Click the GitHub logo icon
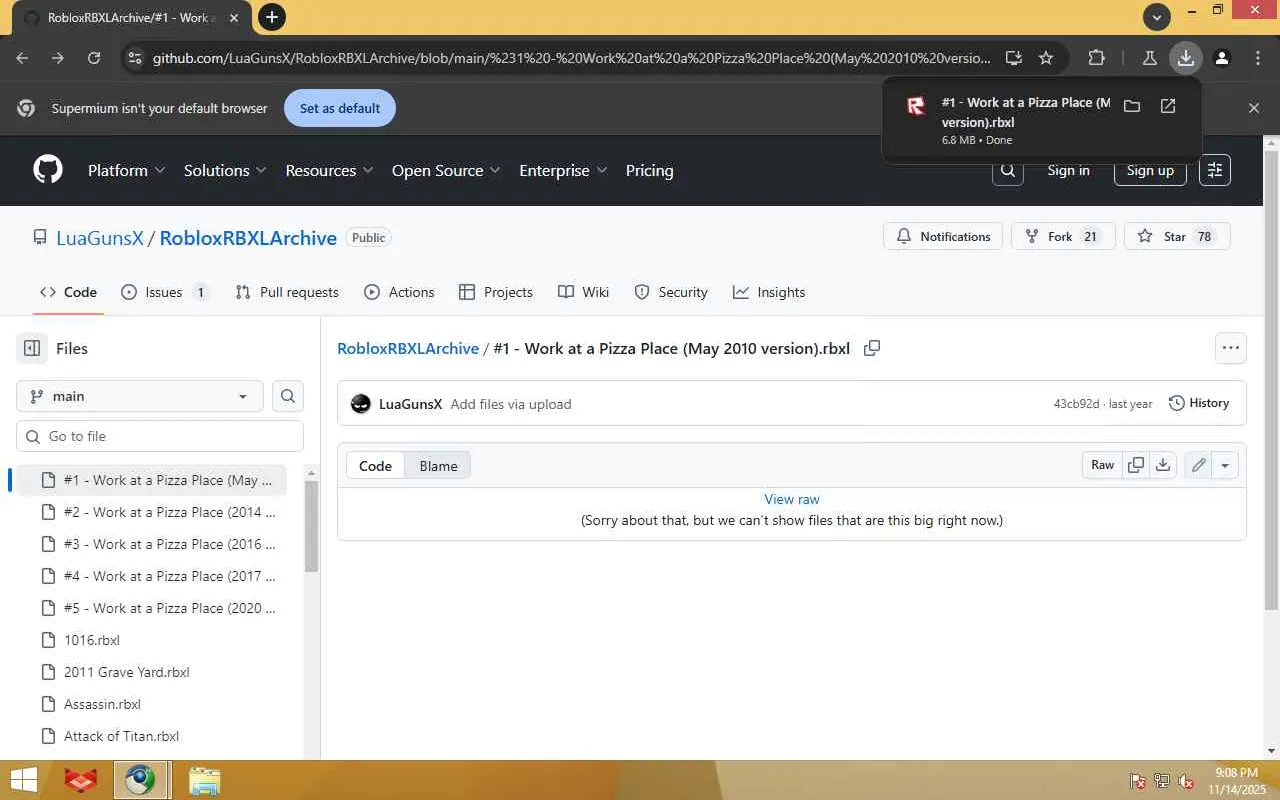The height and width of the screenshot is (800, 1280). tap(48, 170)
